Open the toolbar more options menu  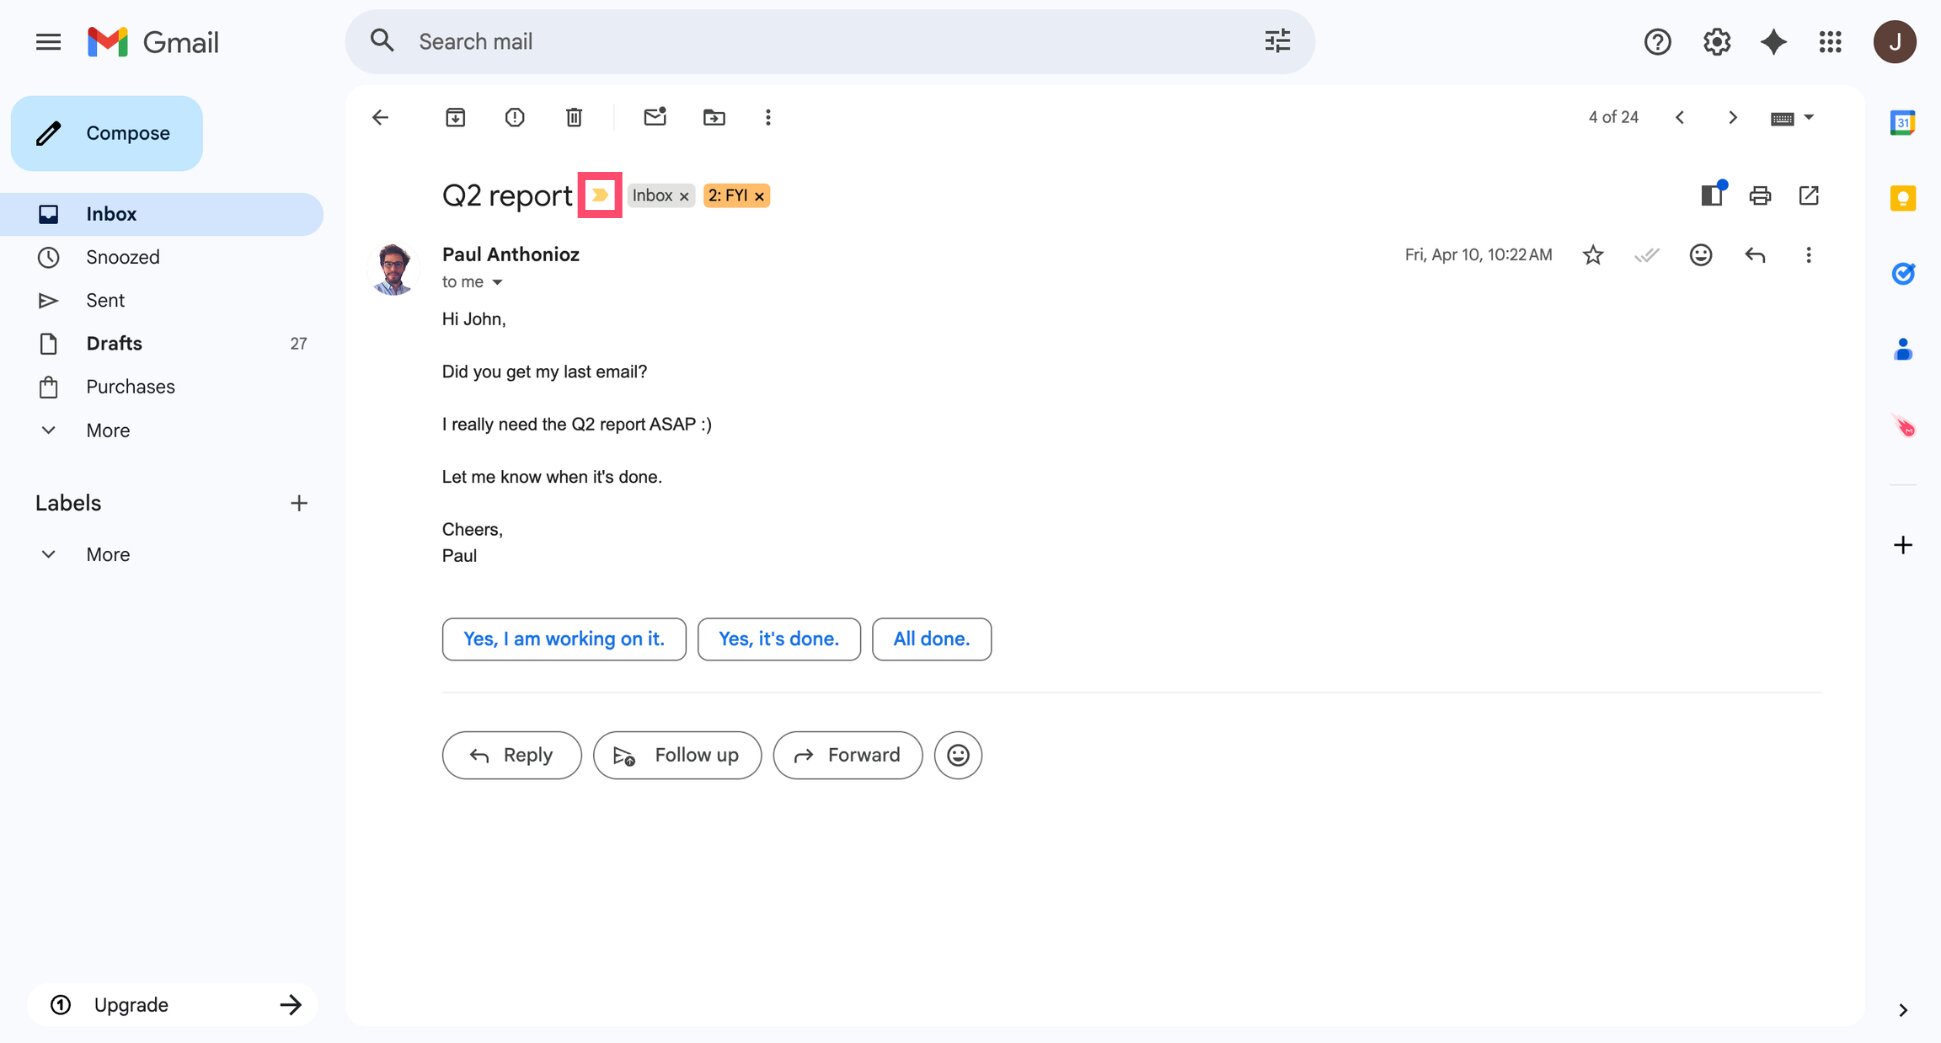[x=768, y=117]
